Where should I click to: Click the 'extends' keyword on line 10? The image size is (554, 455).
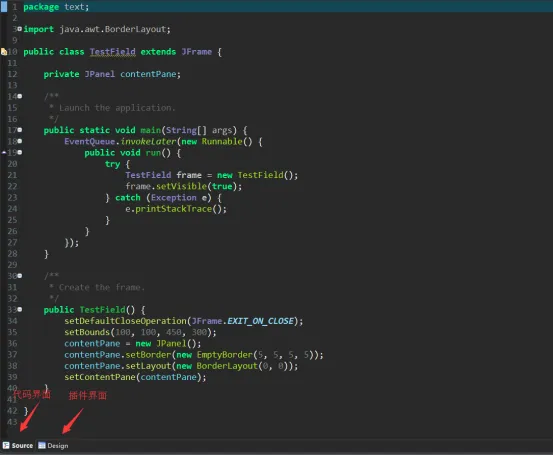point(158,52)
